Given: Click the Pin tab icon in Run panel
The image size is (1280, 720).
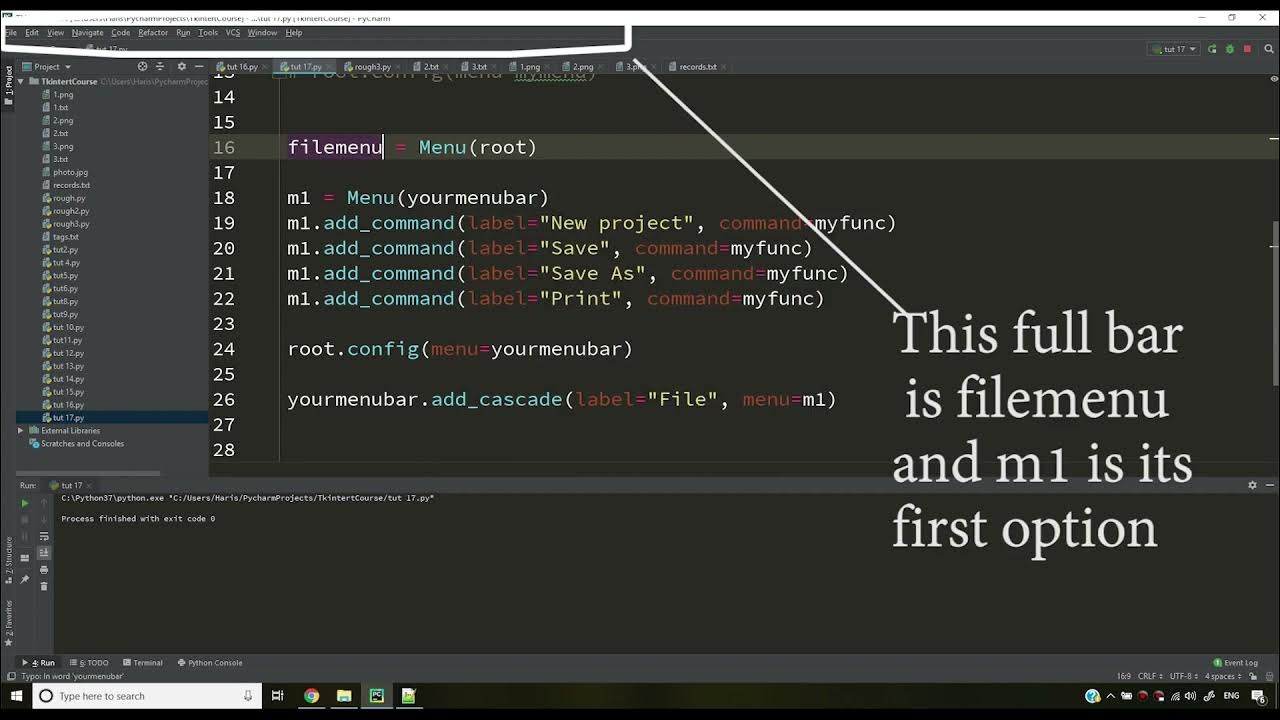Looking at the screenshot, I should (25, 579).
